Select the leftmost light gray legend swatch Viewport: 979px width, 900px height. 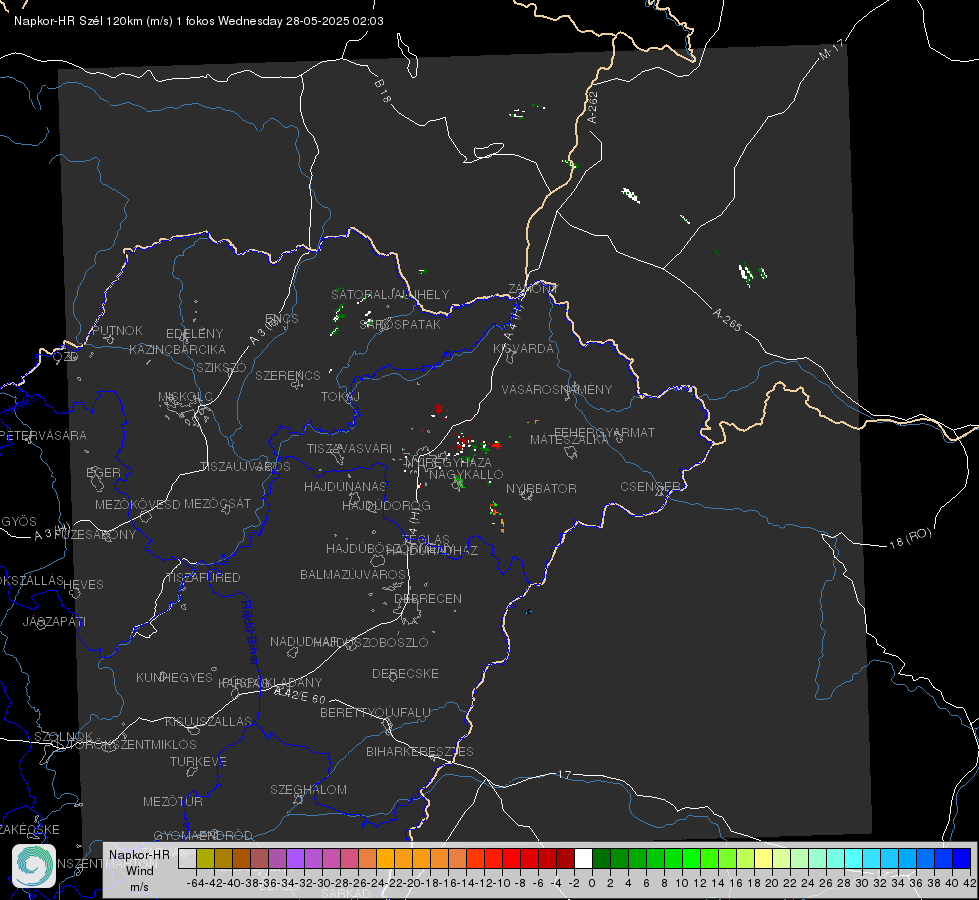click(x=187, y=859)
